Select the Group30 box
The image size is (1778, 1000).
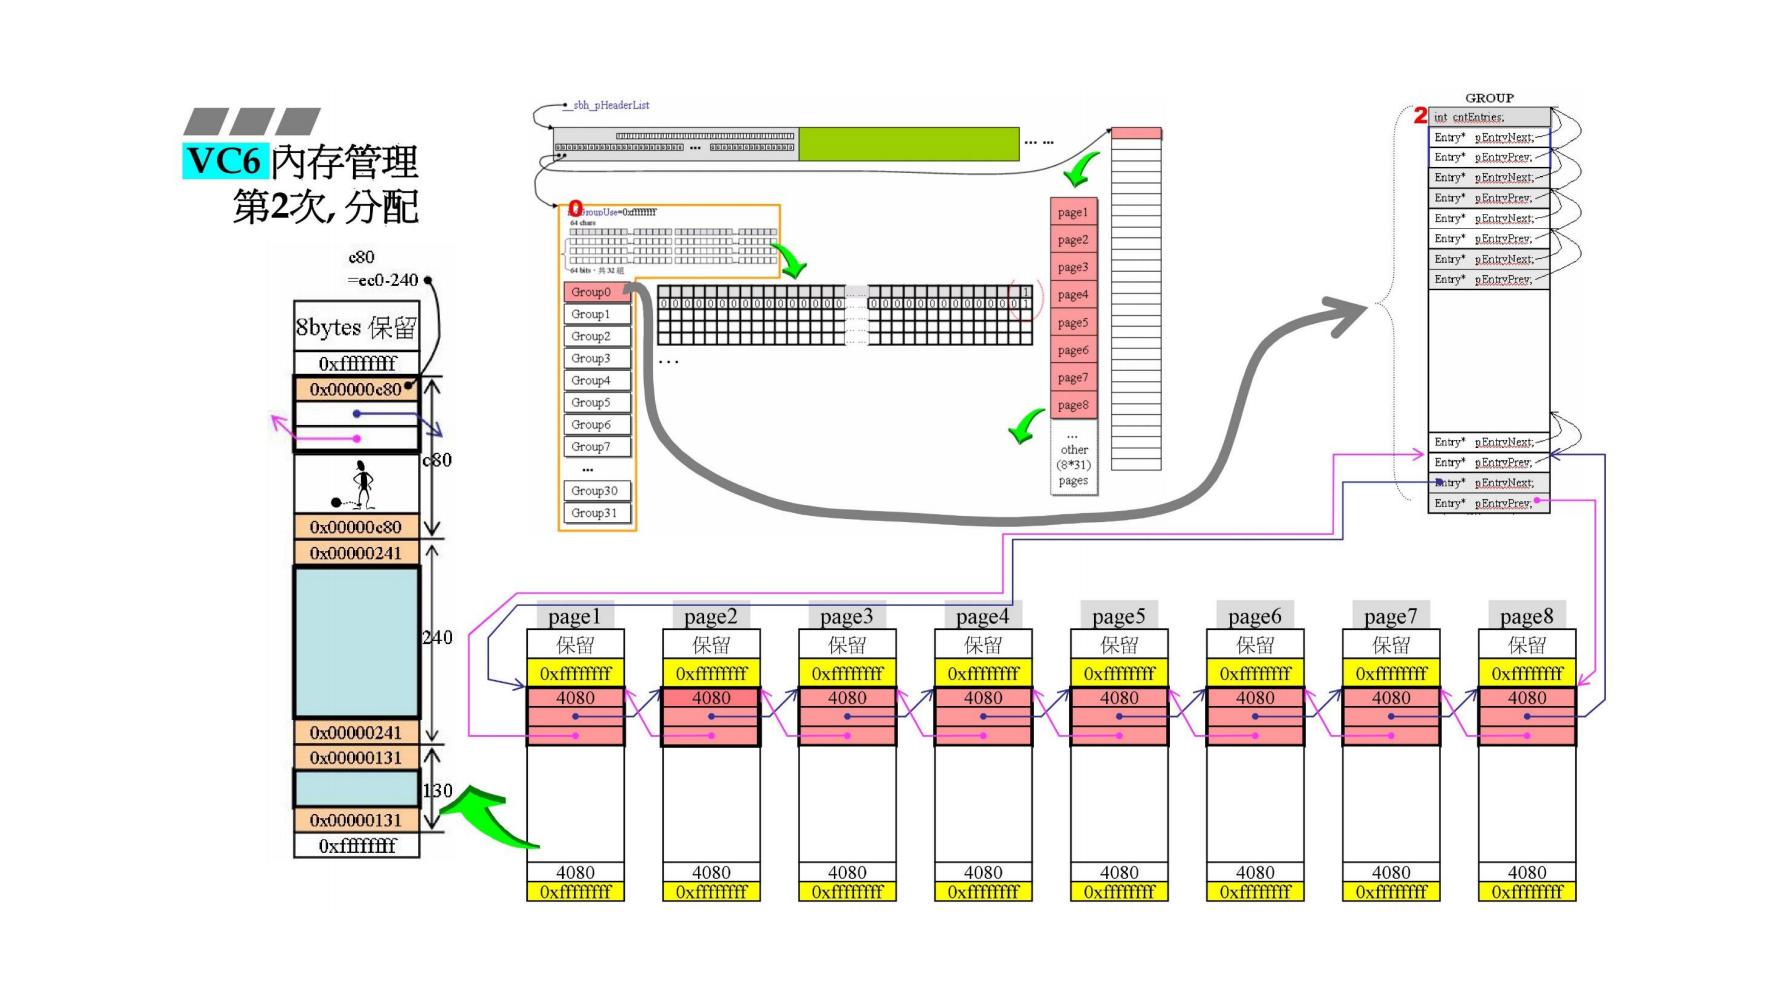click(x=597, y=491)
